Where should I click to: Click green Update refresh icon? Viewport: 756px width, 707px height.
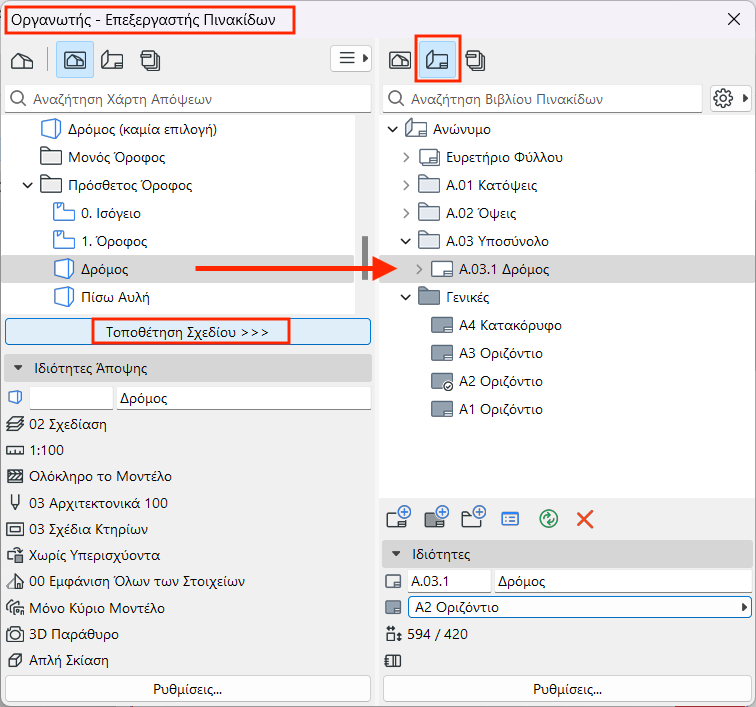click(548, 519)
